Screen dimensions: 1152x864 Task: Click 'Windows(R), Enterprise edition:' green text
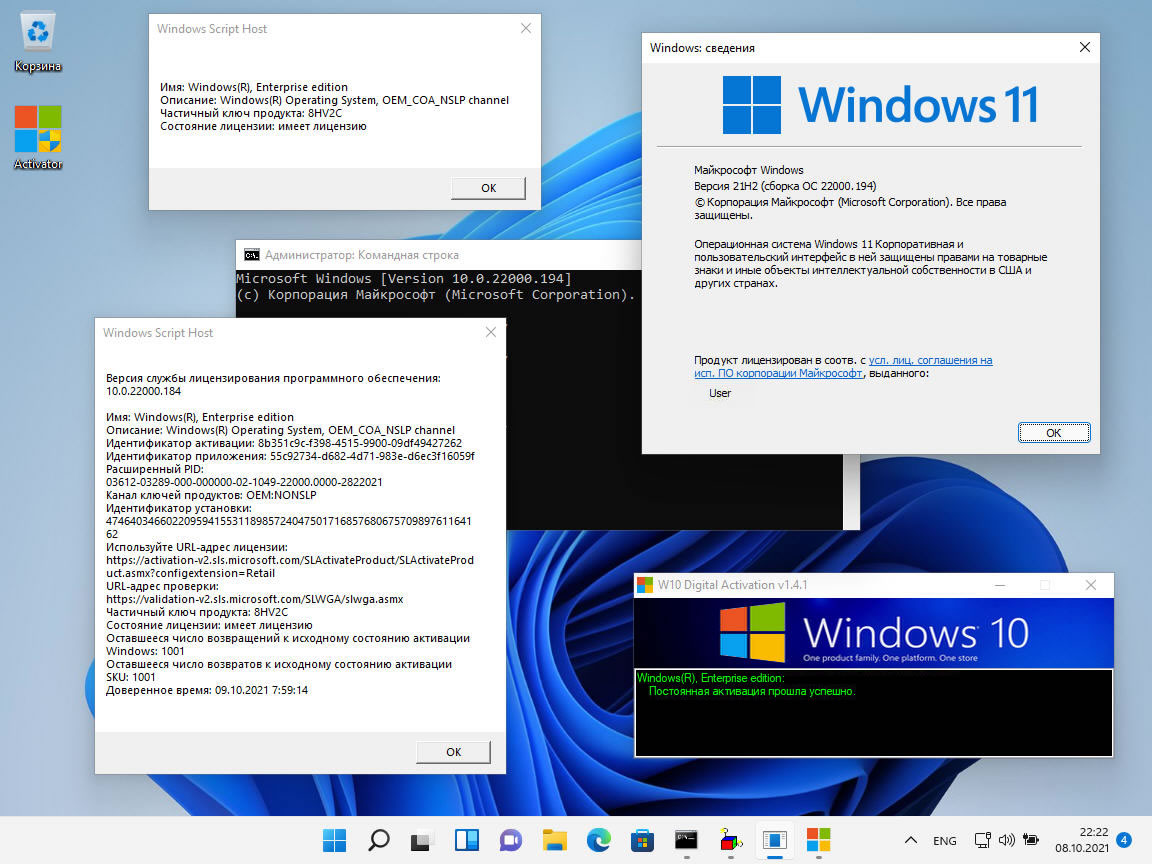point(710,678)
